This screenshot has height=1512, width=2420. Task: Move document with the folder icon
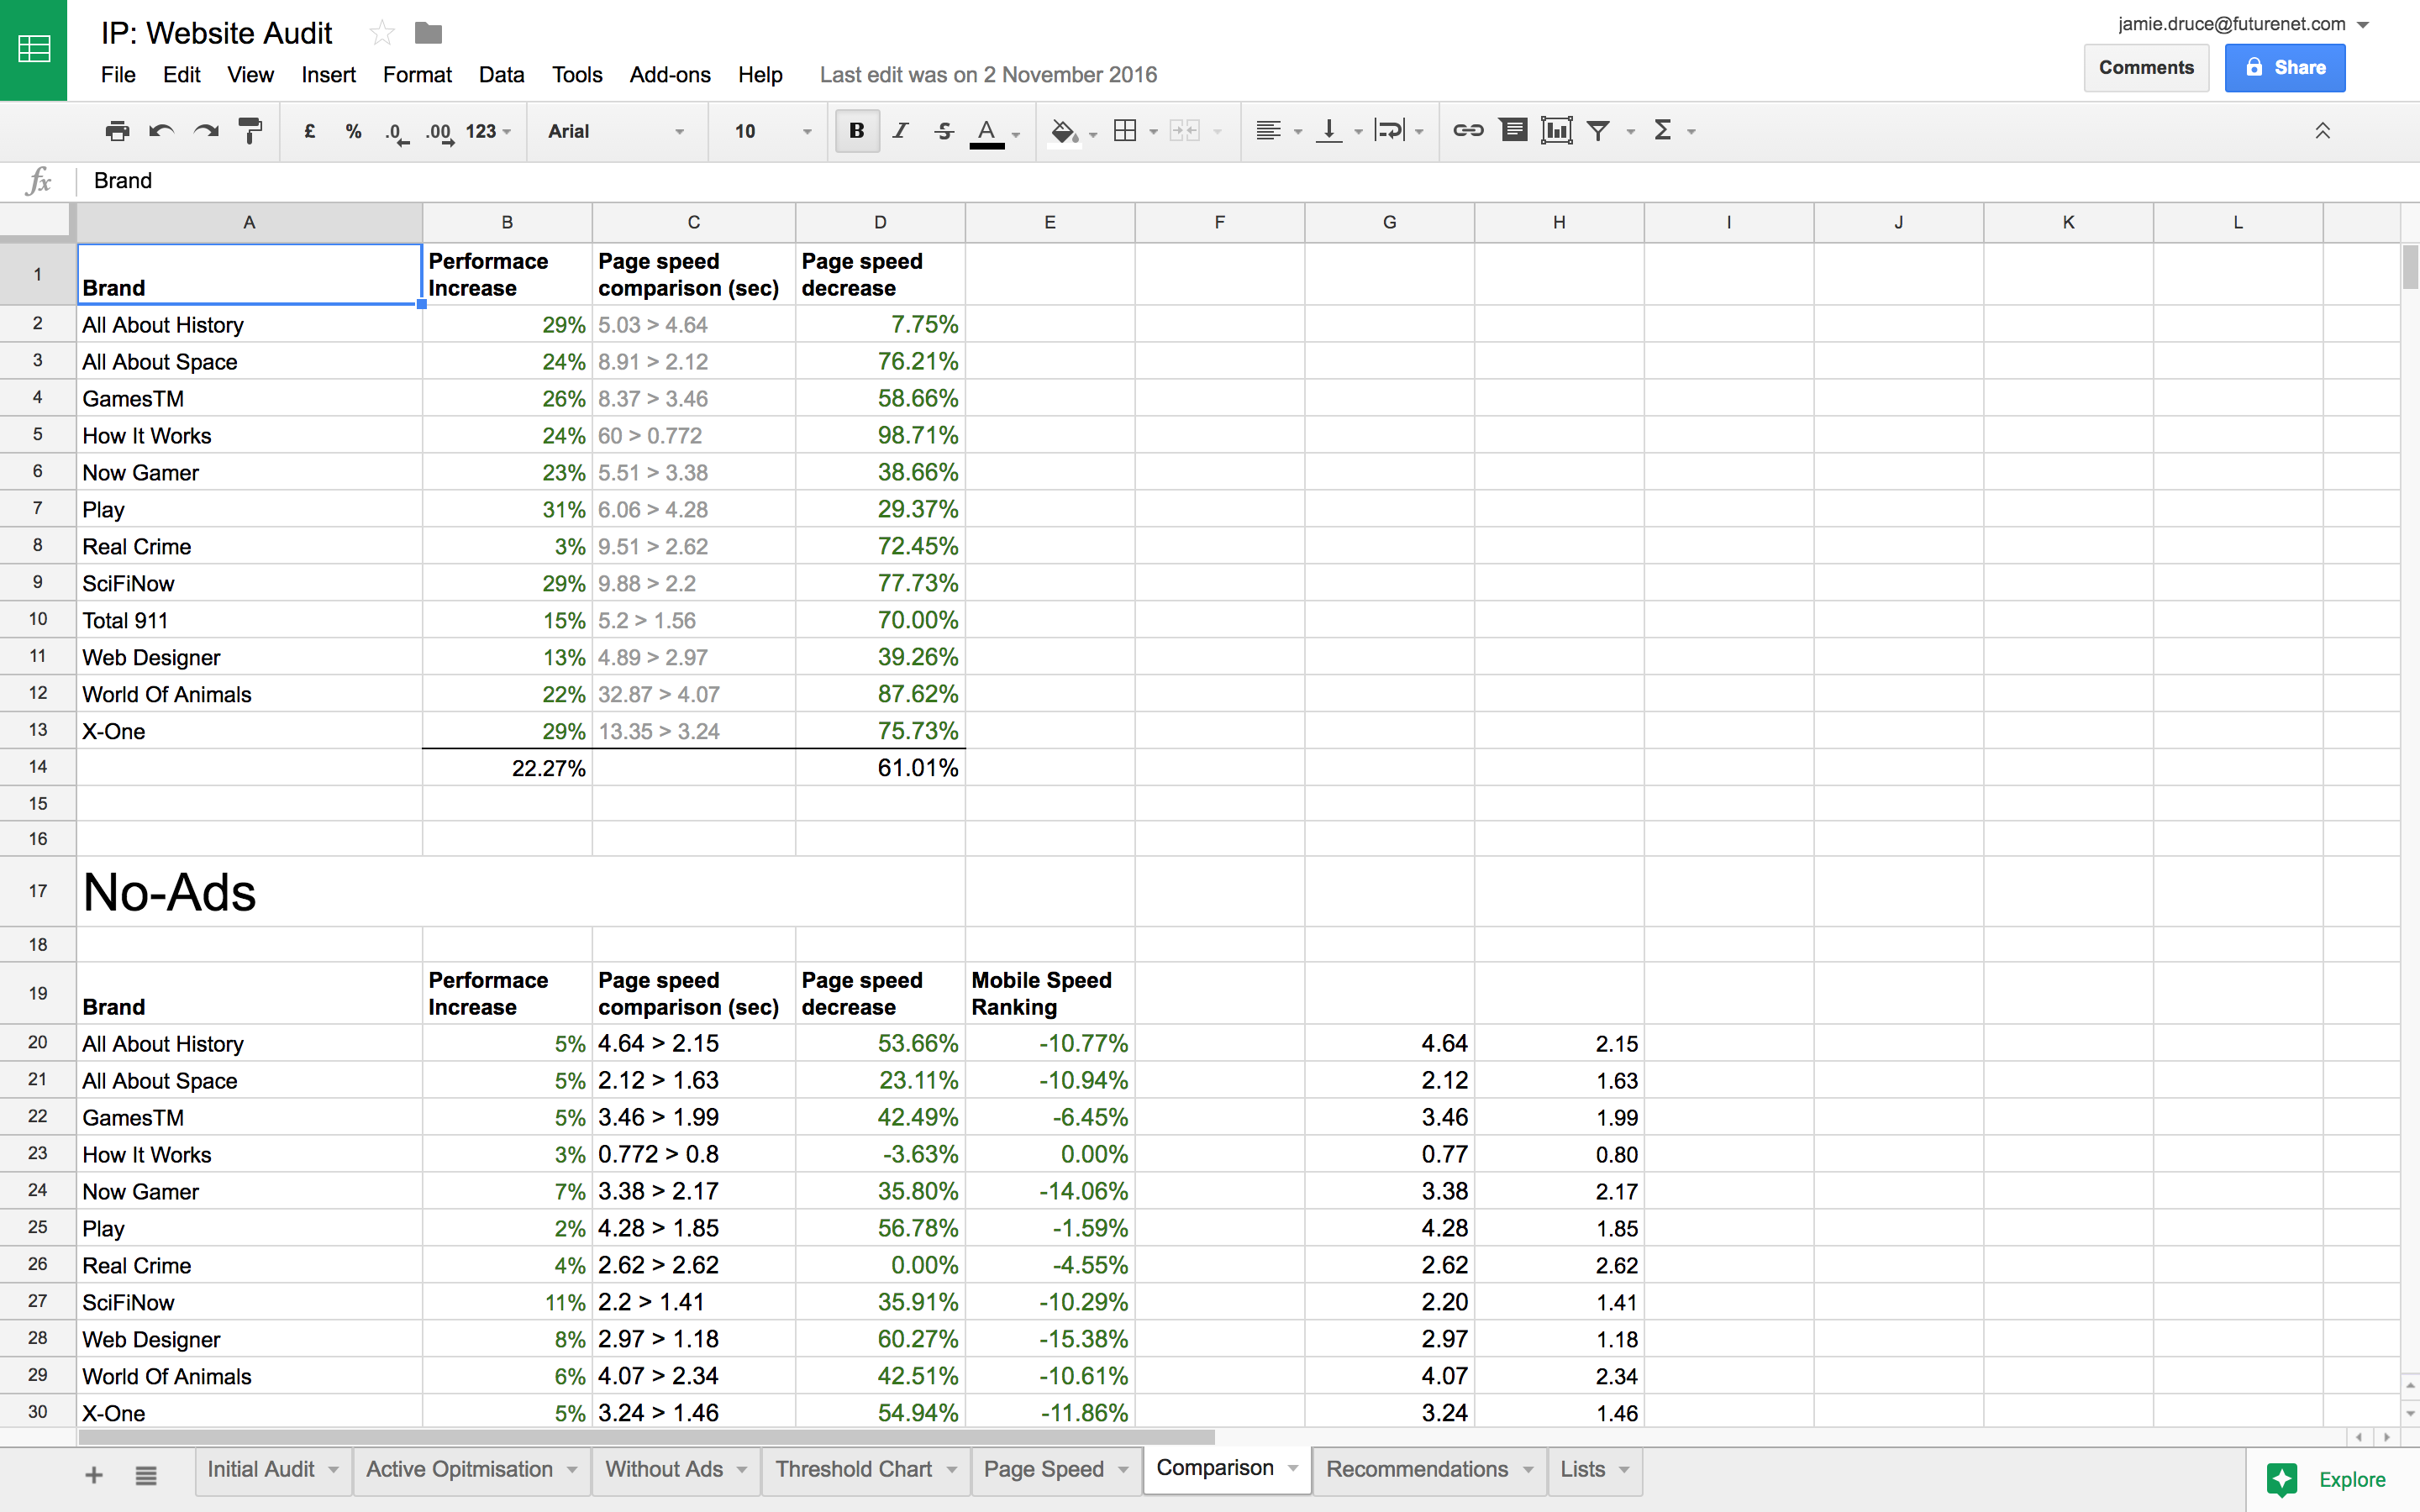click(x=428, y=34)
